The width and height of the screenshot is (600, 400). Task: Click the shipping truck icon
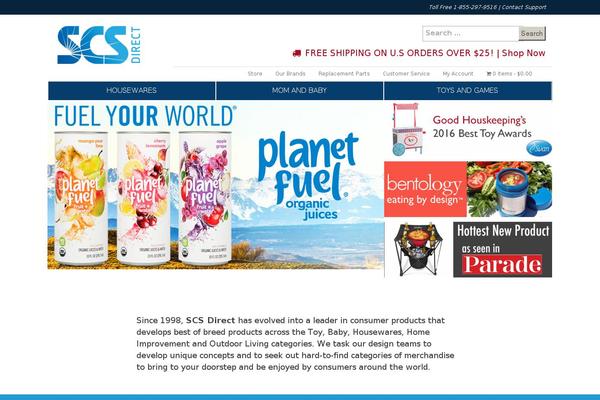click(297, 53)
